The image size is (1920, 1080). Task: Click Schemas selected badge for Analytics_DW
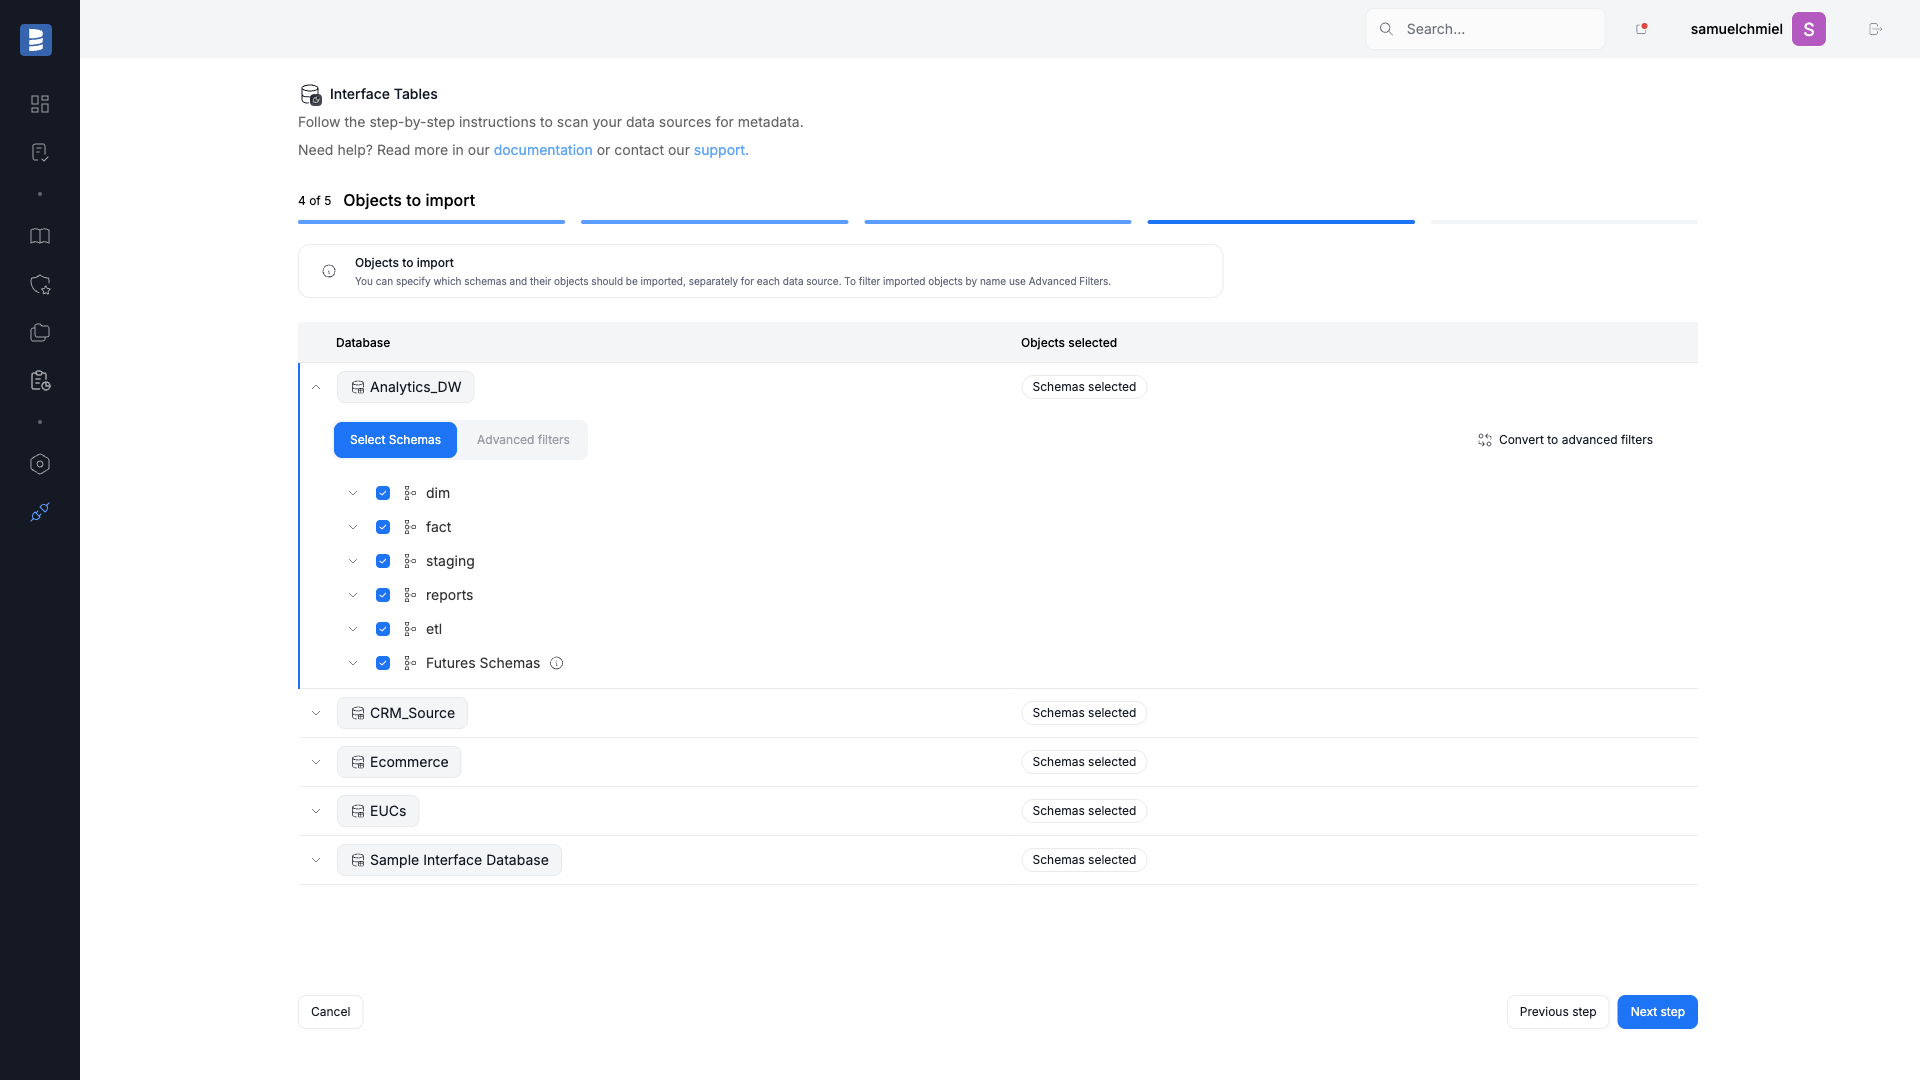tap(1084, 387)
